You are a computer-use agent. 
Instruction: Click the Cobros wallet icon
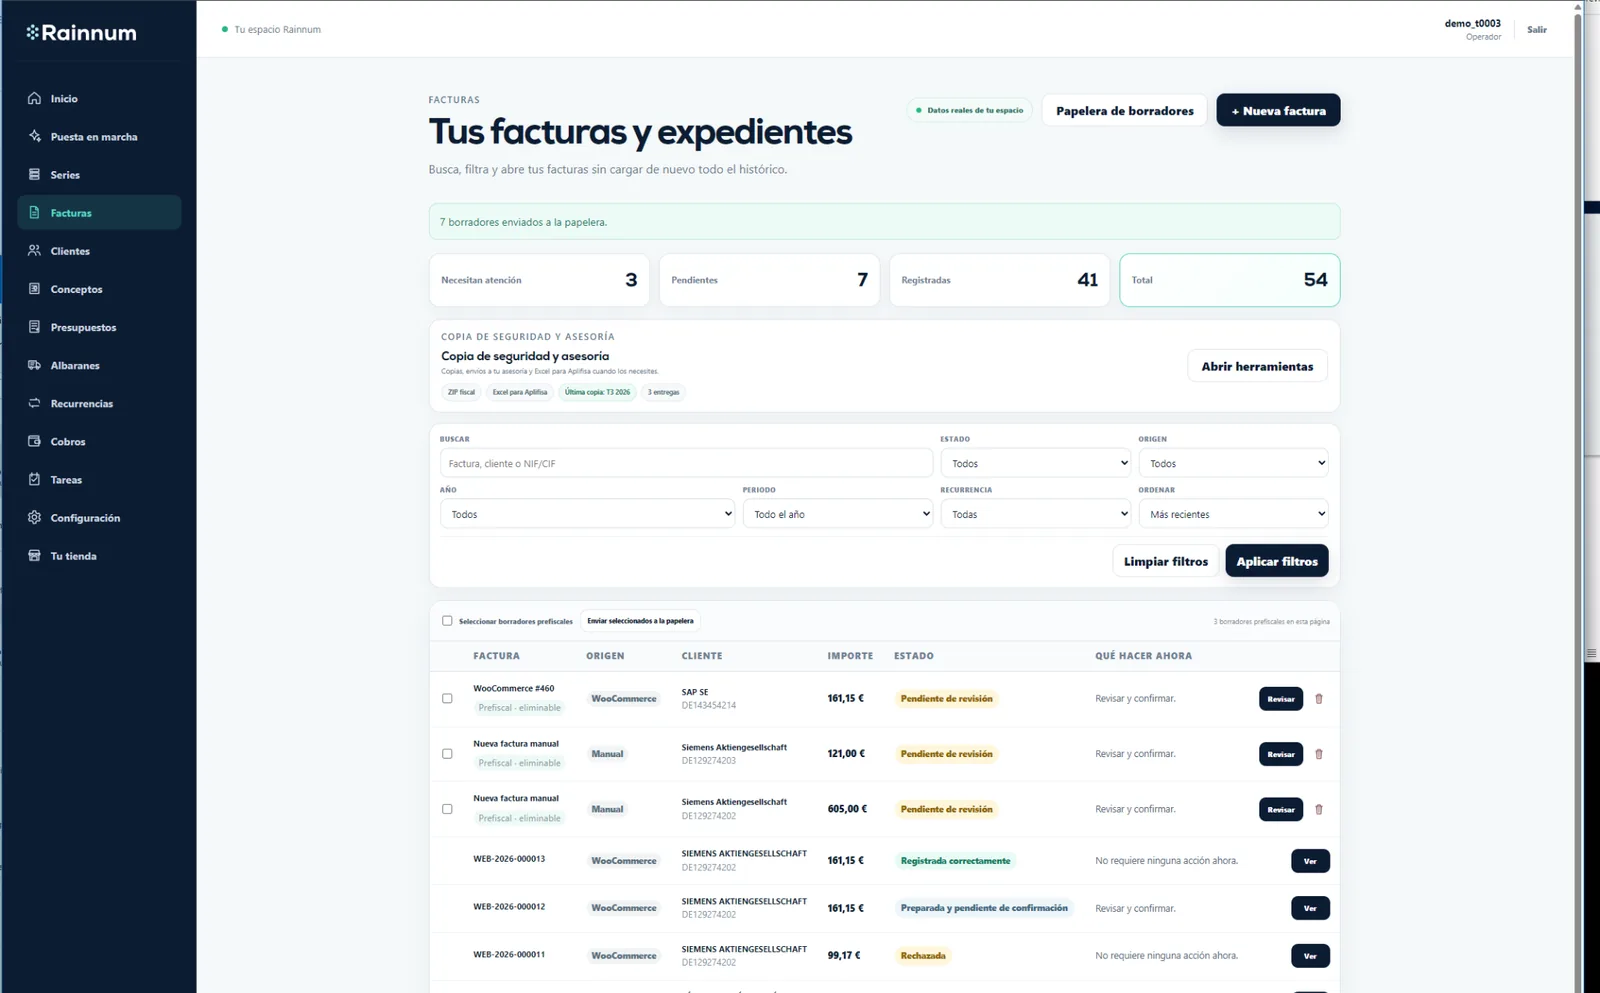tap(34, 441)
